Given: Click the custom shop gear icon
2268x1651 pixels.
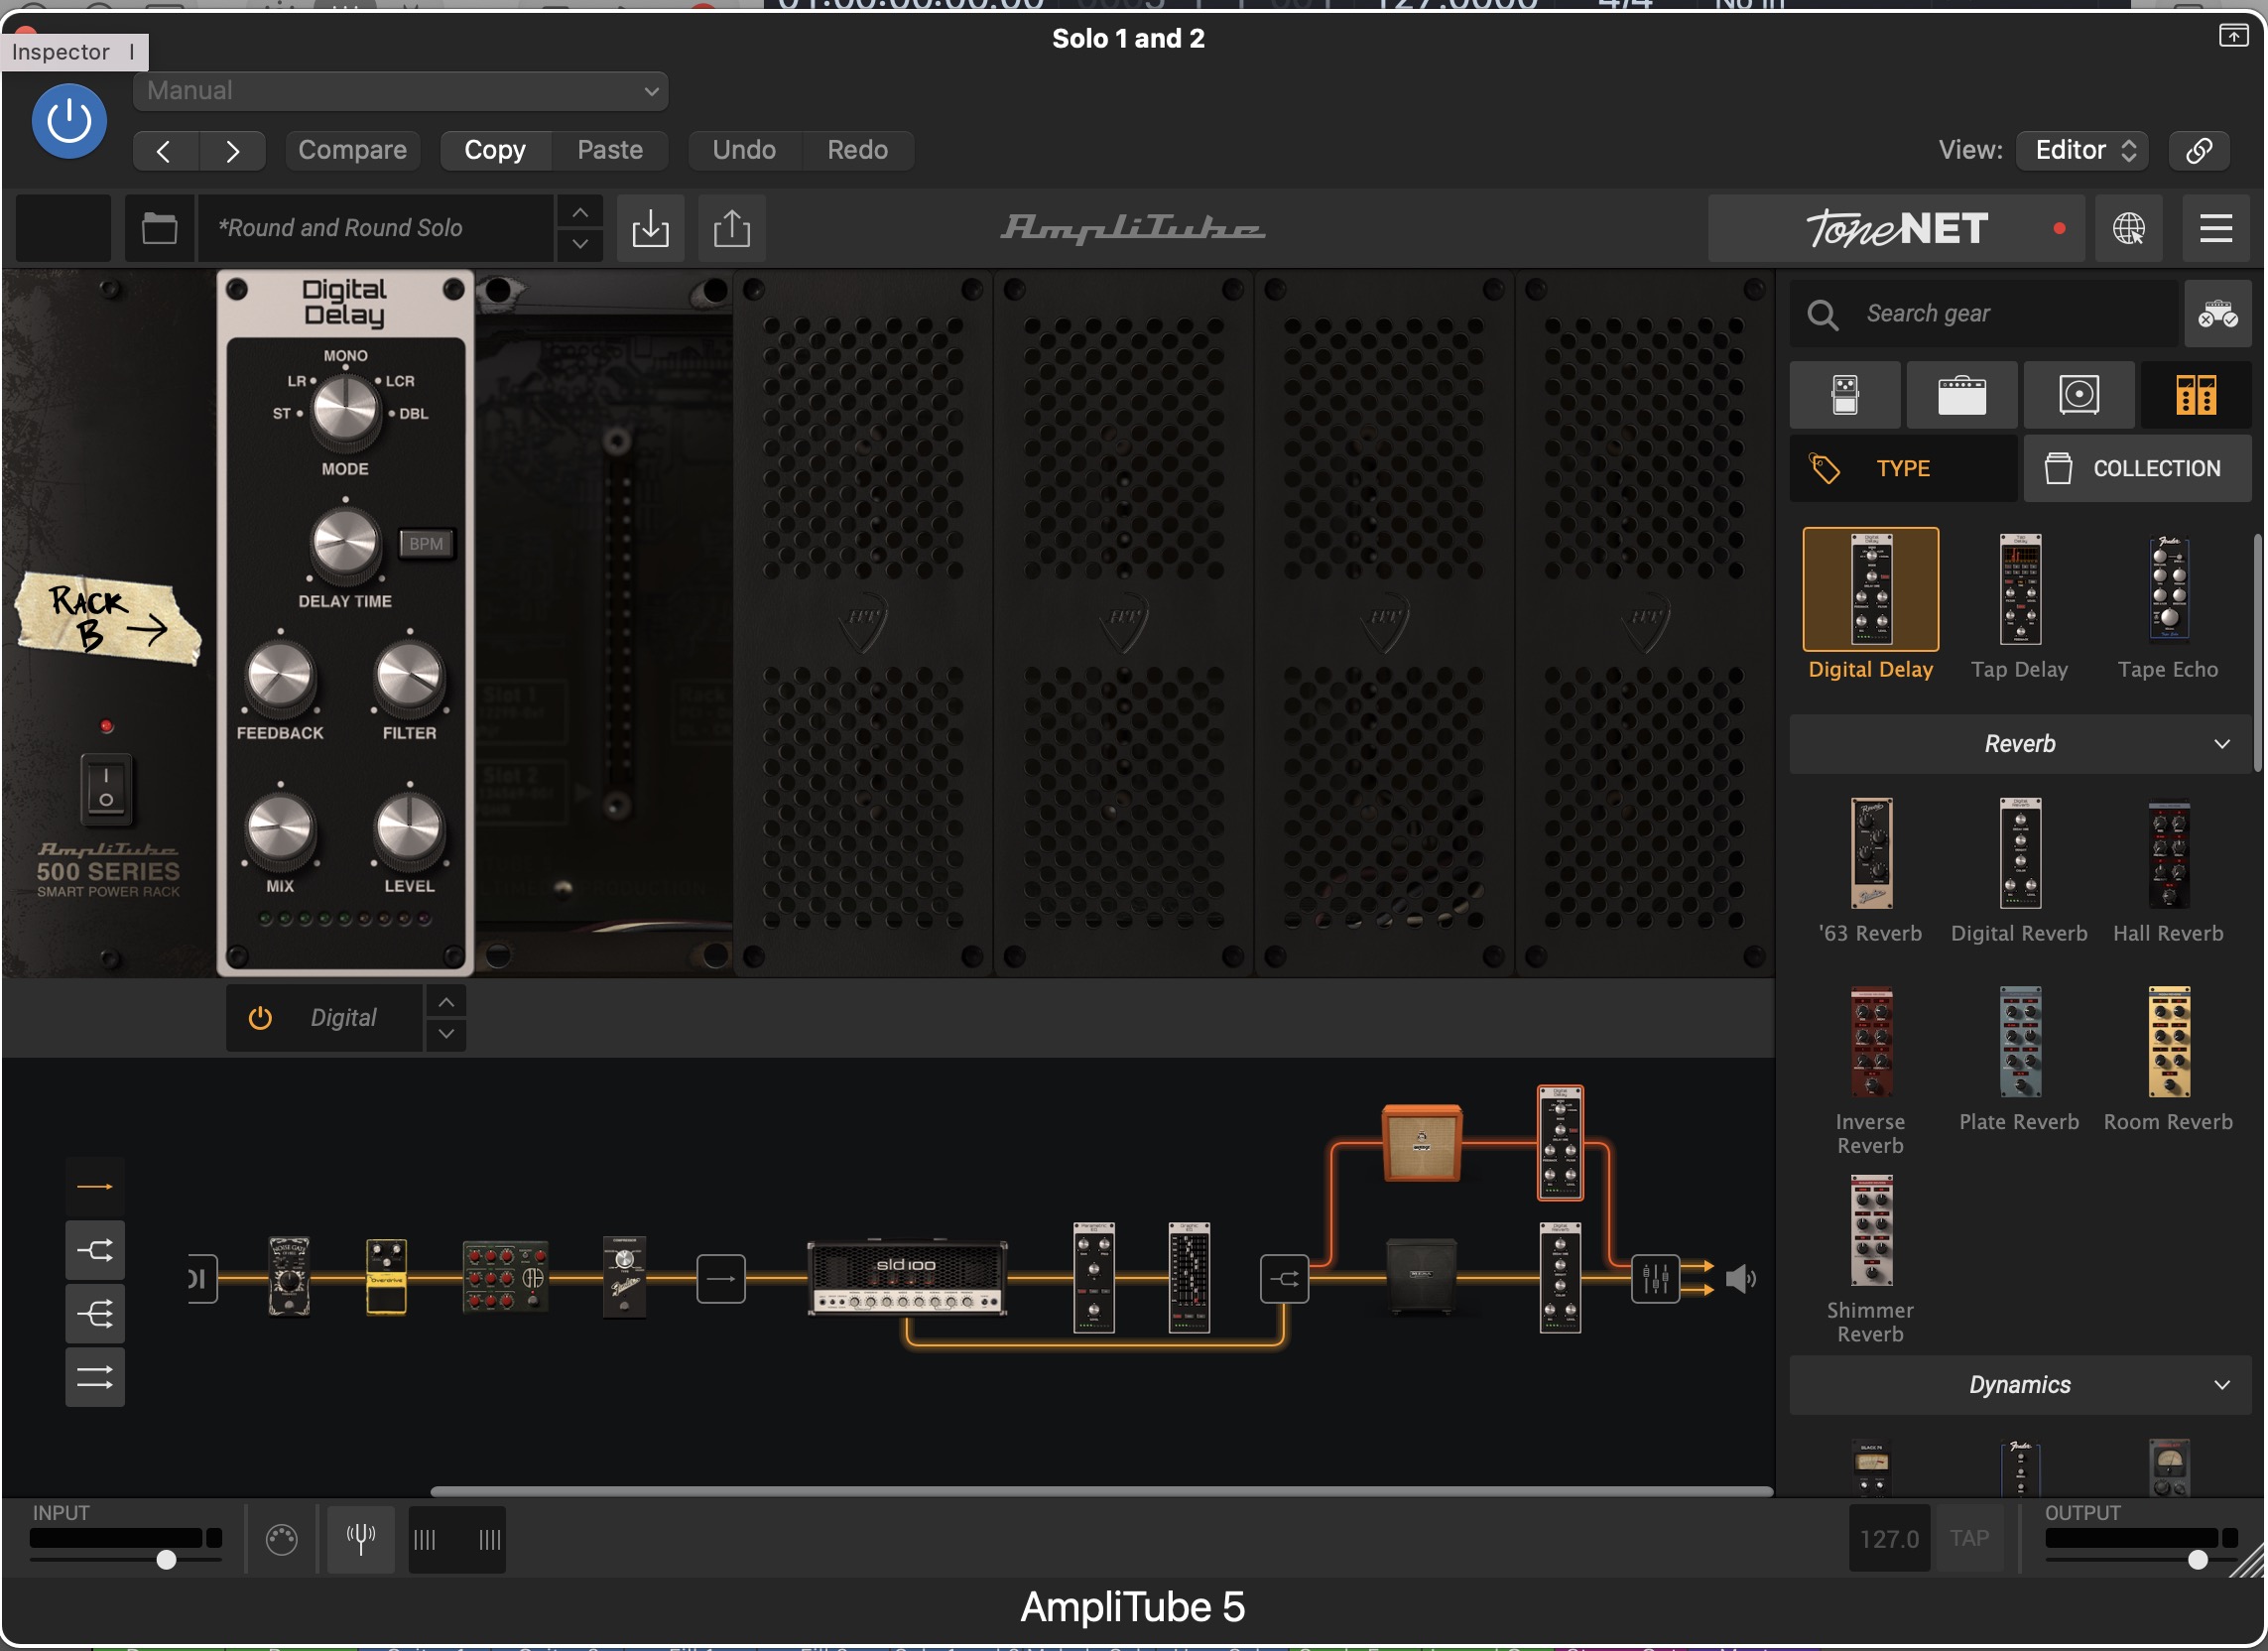Looking at the screenshot, I should pos(2217,314).
